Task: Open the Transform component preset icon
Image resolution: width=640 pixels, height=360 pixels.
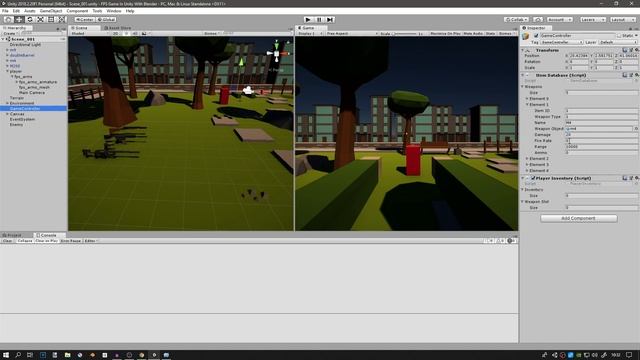Action: 631,50
